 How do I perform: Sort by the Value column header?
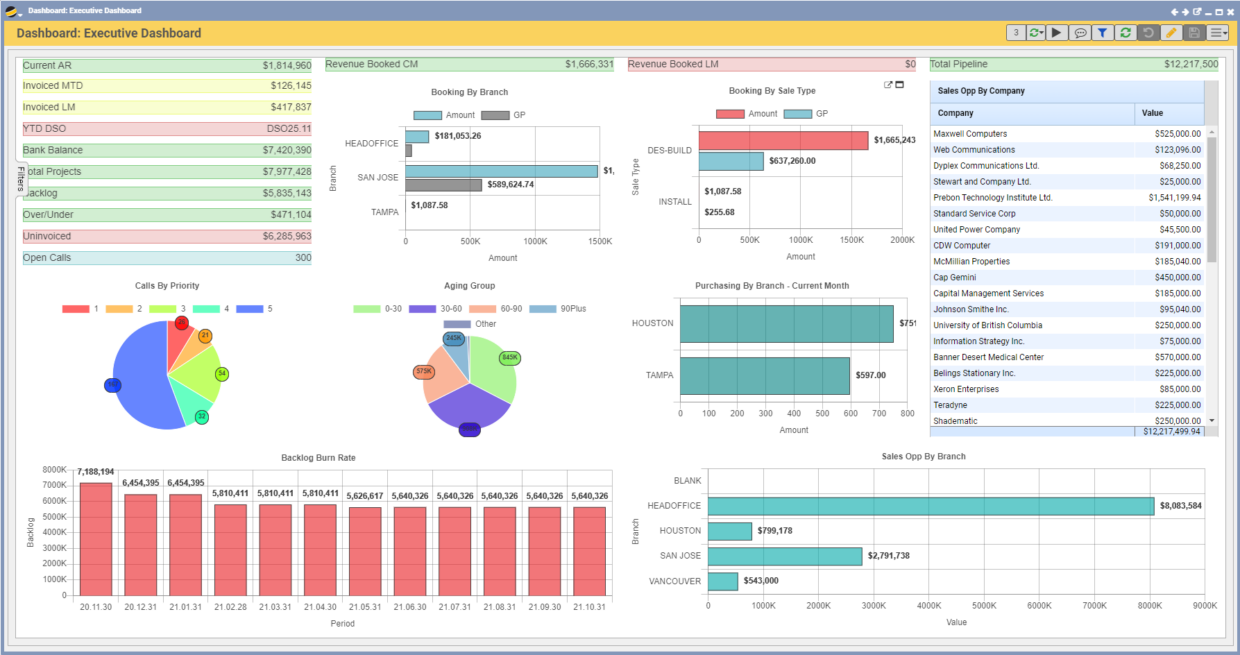click(1170, 113)
